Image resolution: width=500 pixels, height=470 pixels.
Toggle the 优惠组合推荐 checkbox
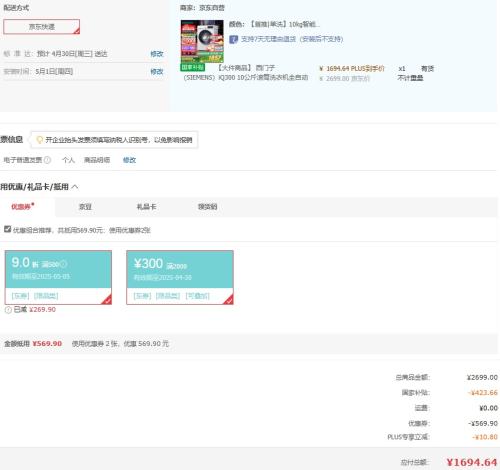pyautogui.click(x=7, y=229)
